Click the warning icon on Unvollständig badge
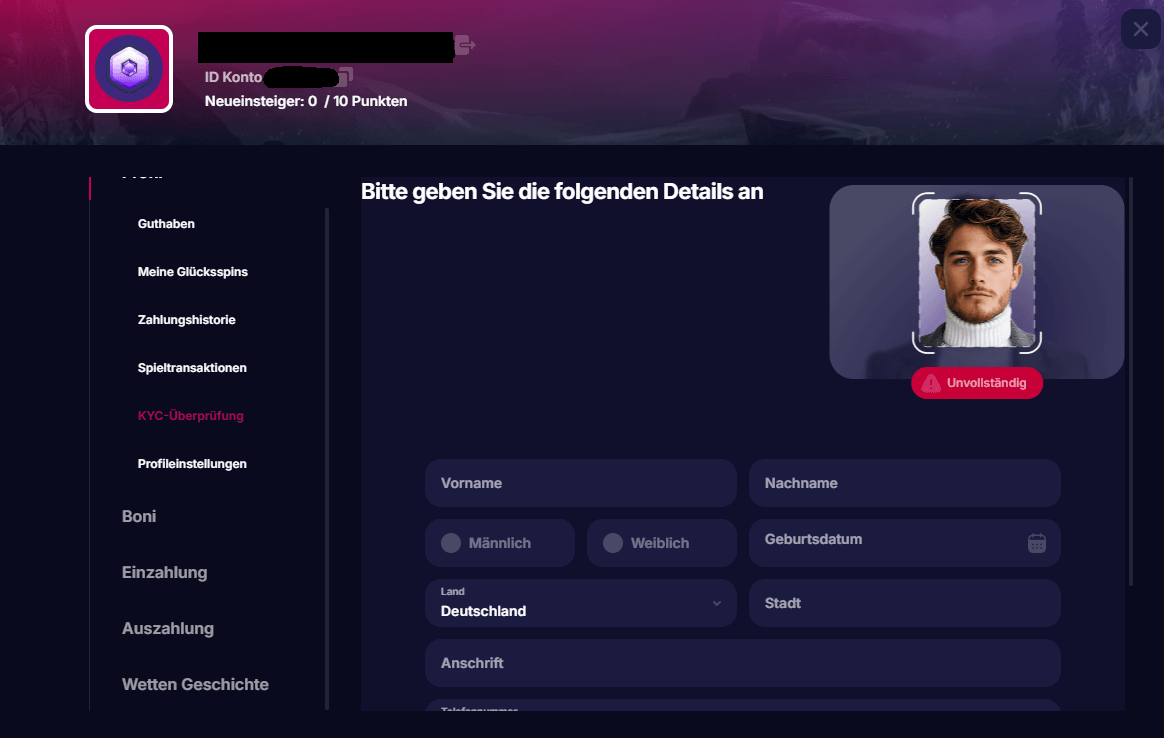Viewport: 1164px width, 738px height. pos(931,383)
